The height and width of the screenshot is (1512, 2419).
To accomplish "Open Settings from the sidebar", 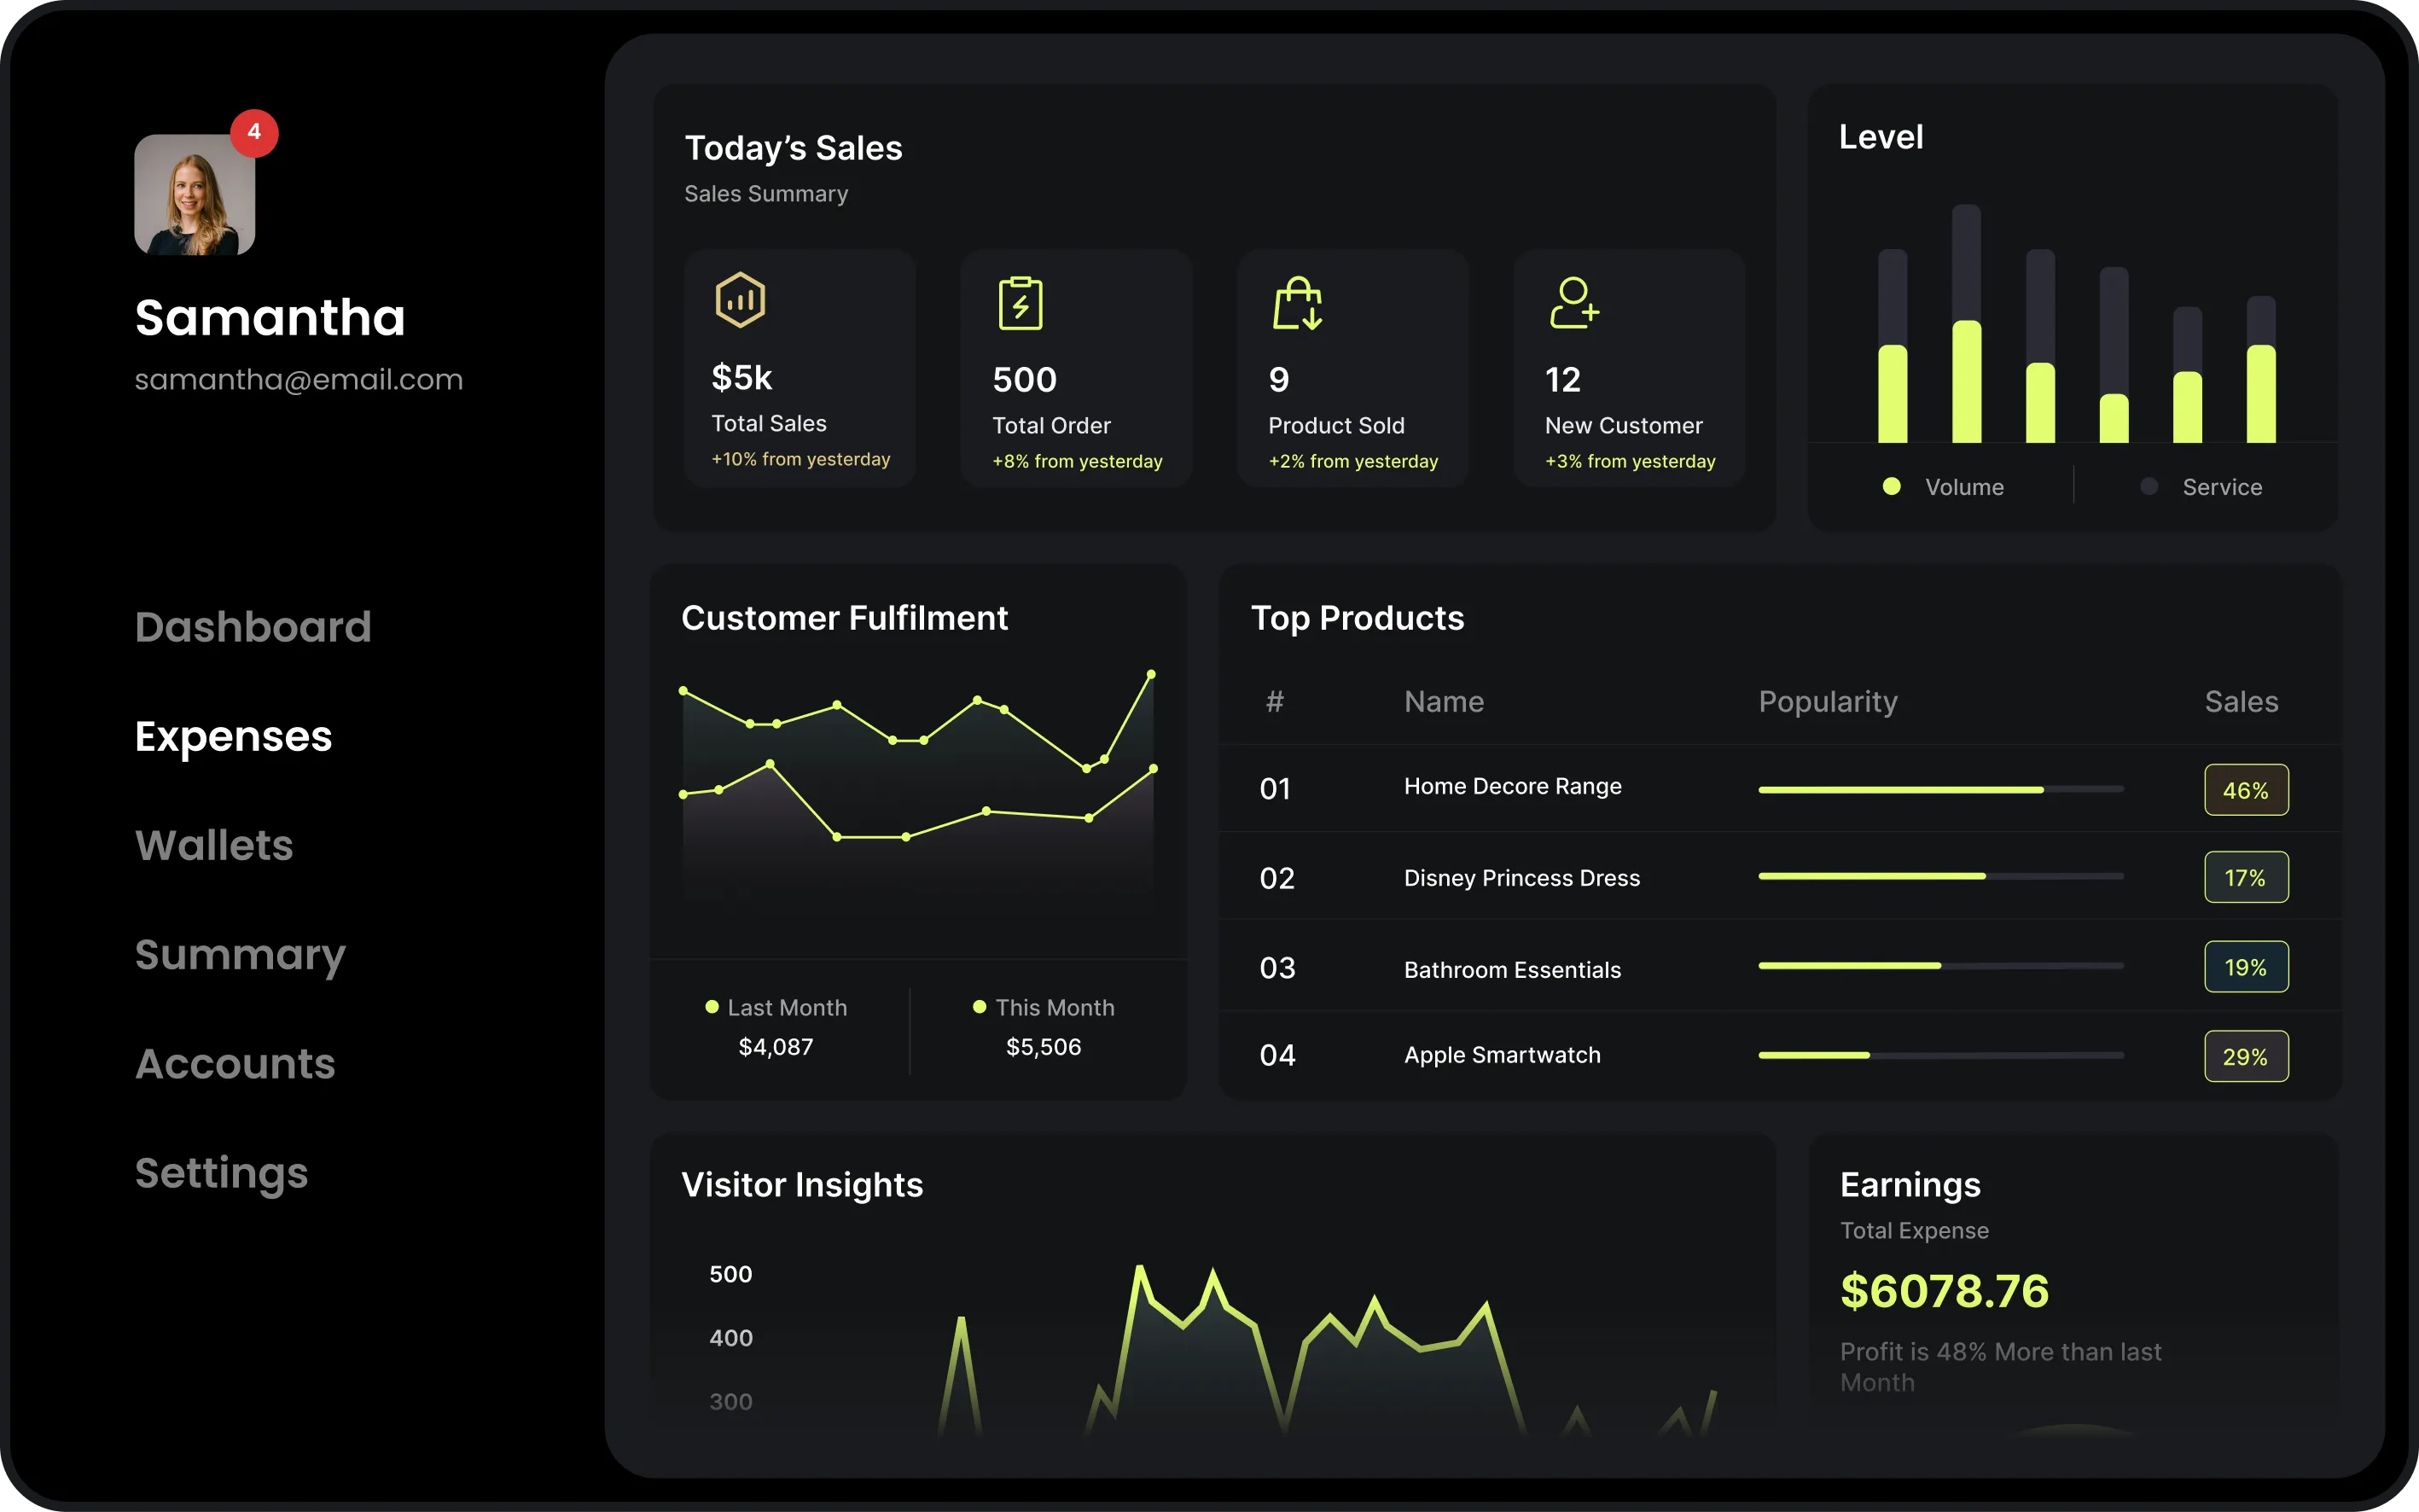I will tap(221, 1173).
